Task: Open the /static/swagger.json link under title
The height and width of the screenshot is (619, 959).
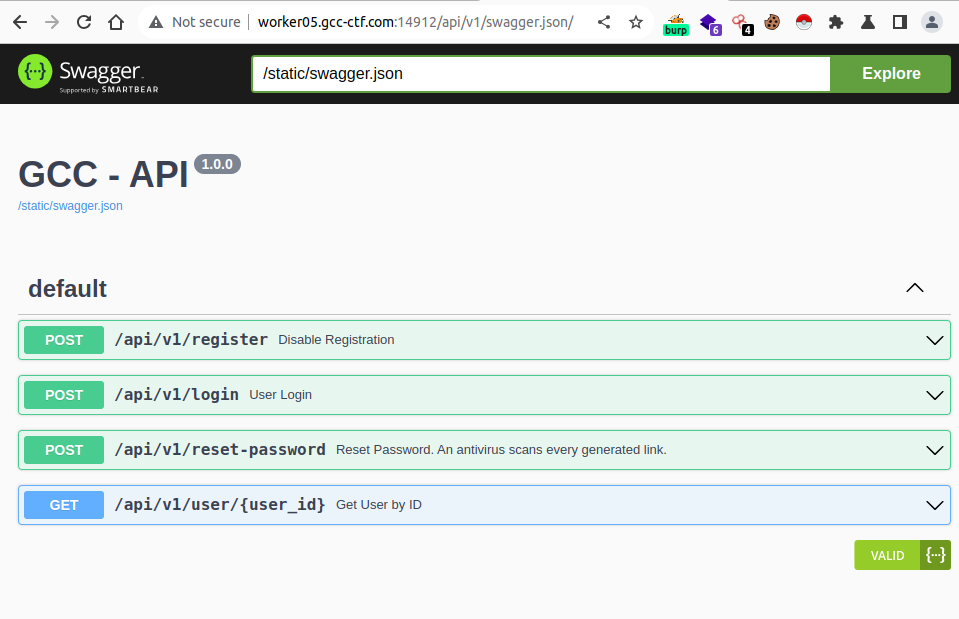Action: (x=70, y=206)
